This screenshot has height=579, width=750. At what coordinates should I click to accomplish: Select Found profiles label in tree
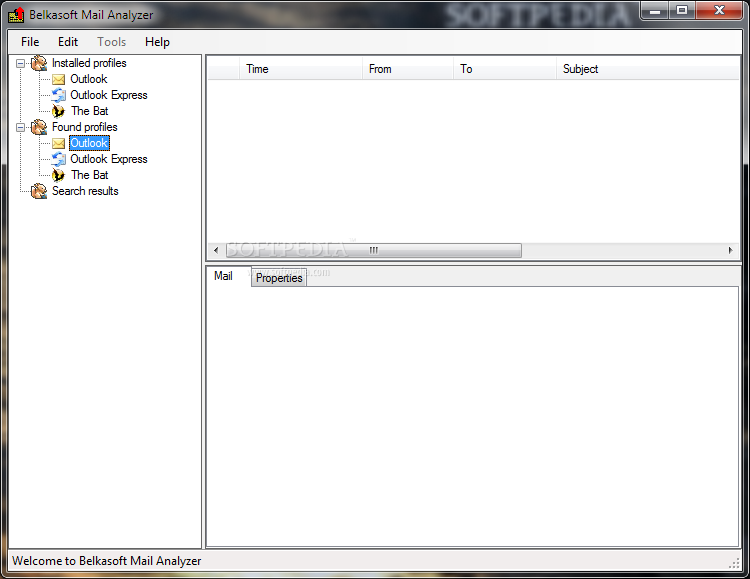(85, 127)
